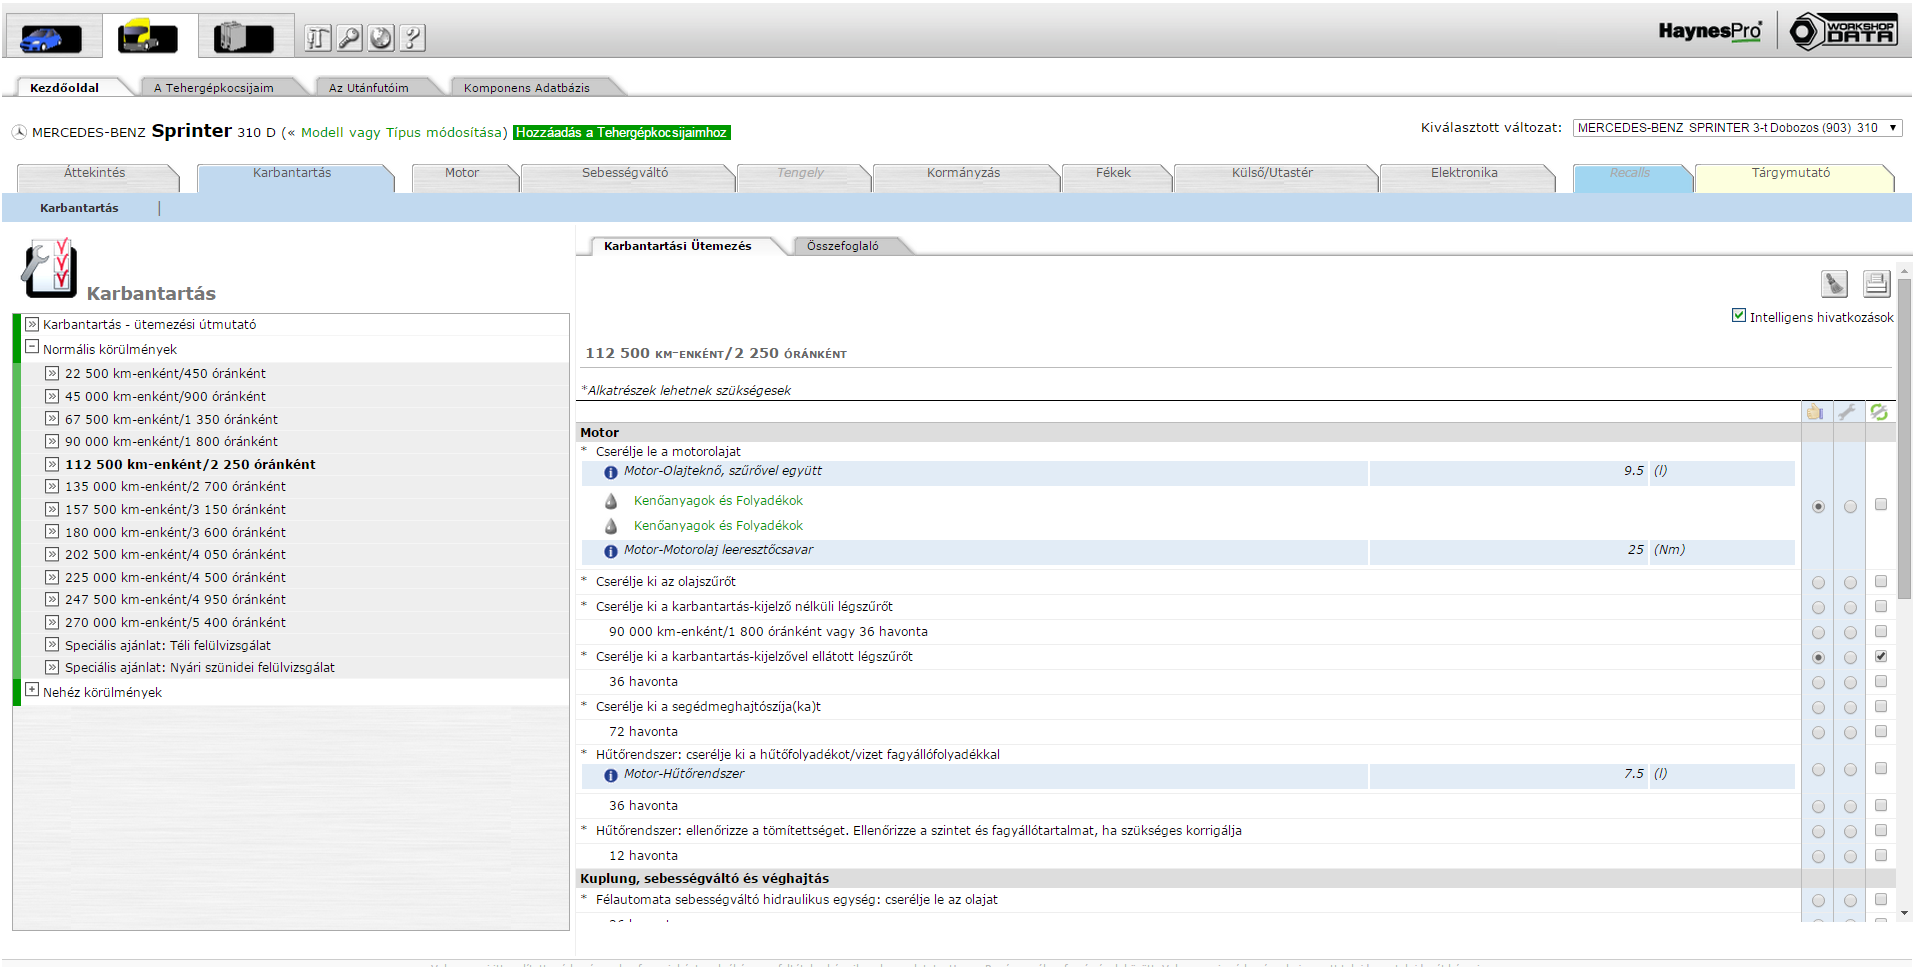Click the key icon in top toolbar

(349, 38)
